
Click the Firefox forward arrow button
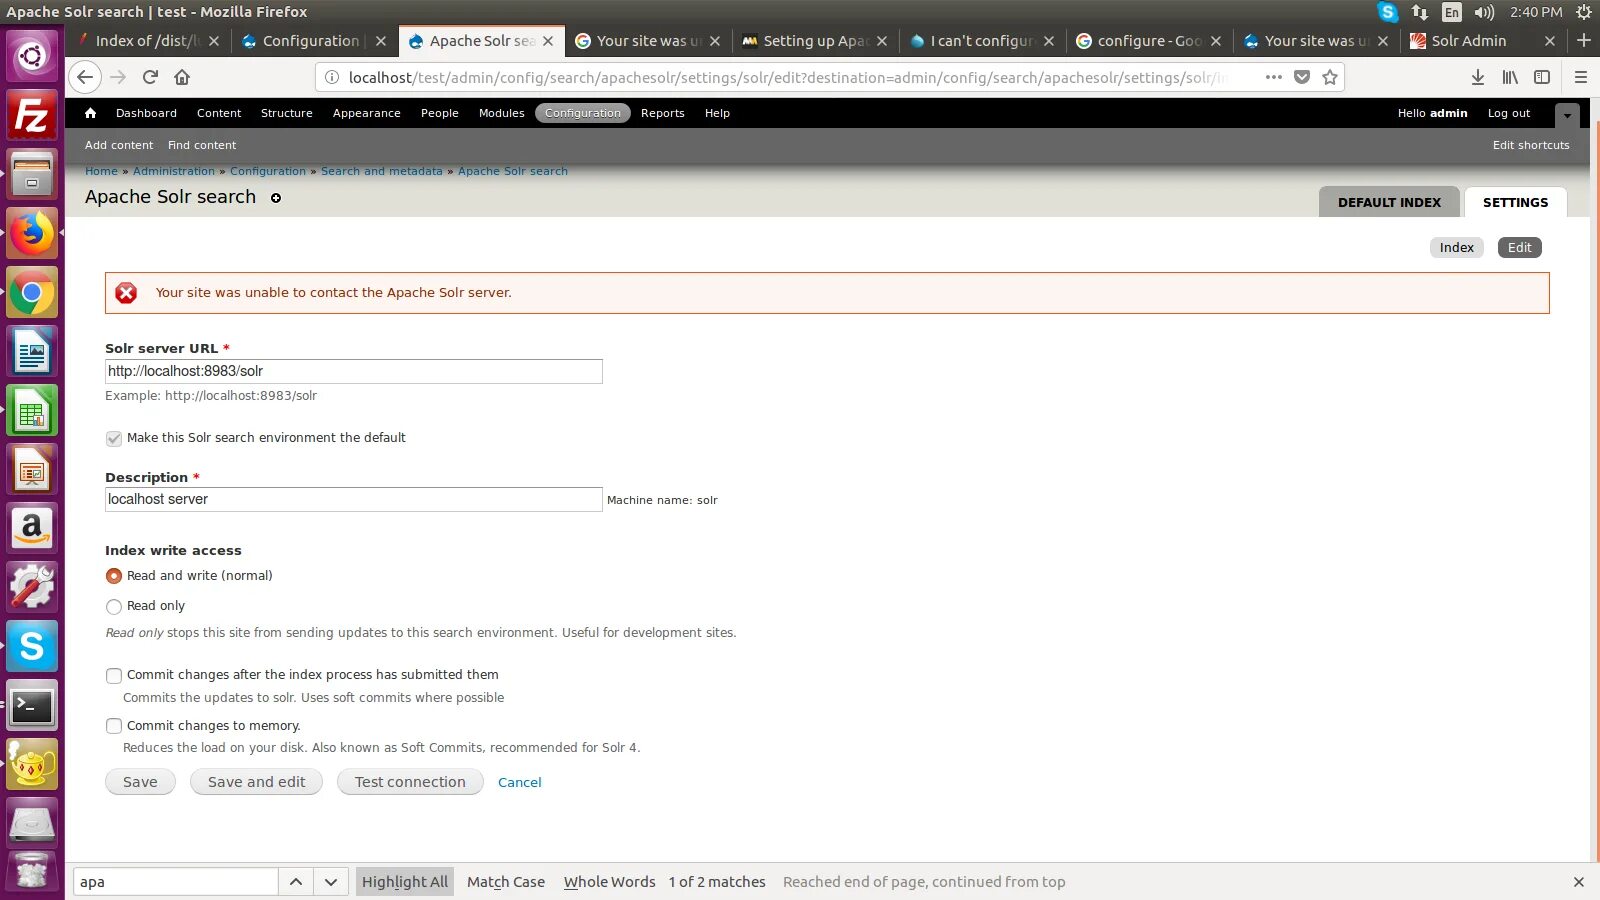pos(118,77)
